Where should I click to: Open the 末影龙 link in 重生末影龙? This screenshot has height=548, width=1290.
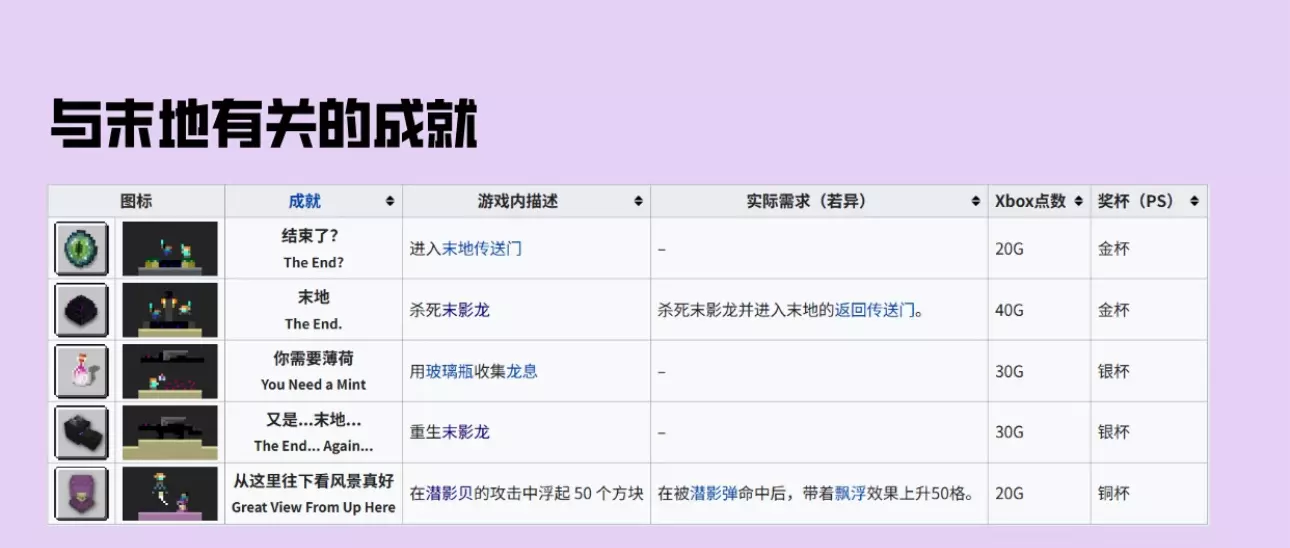[x=466, y=432]
